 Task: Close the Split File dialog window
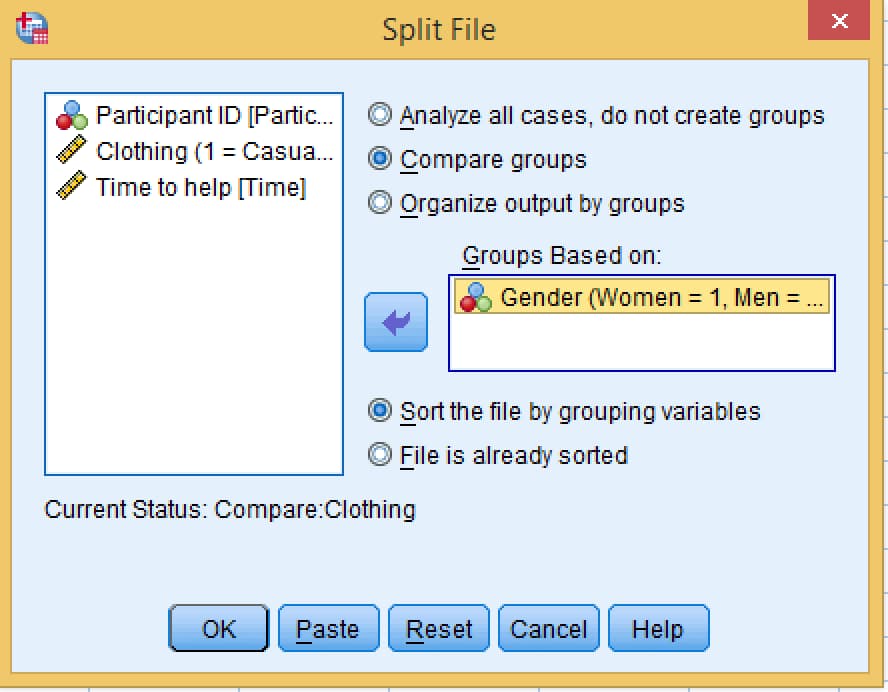coord(839,21)
